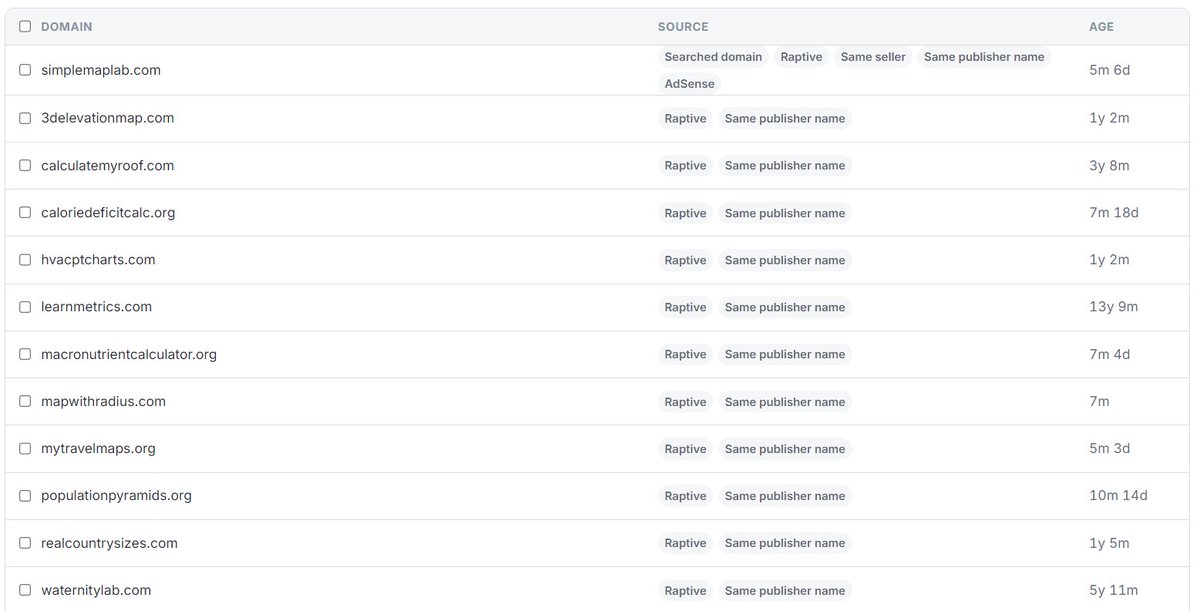This screenshot has height=611, width=1200.
Task: Click the age value 3y 8m
Action: point(1109,166)
